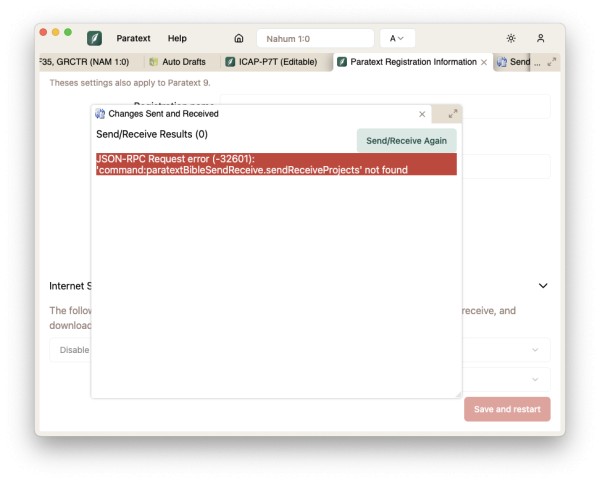
Task: Click the Registration Information tab leaf icon
Action: click(x=342, y=62)
